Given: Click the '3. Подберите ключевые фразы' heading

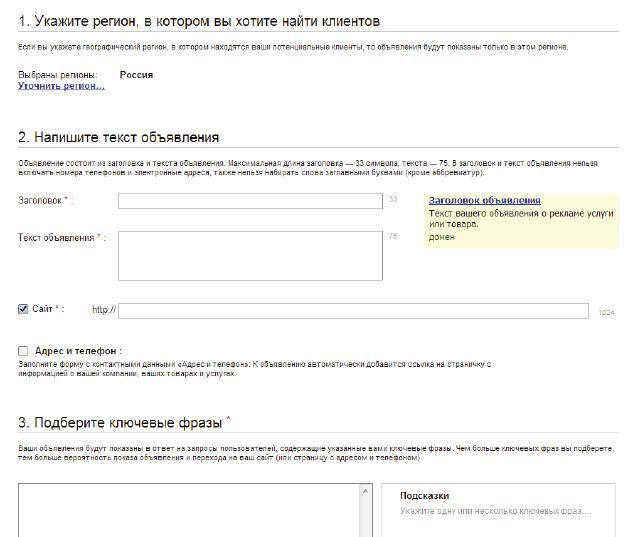Looking at the screenshot, I should click(122, 422).
